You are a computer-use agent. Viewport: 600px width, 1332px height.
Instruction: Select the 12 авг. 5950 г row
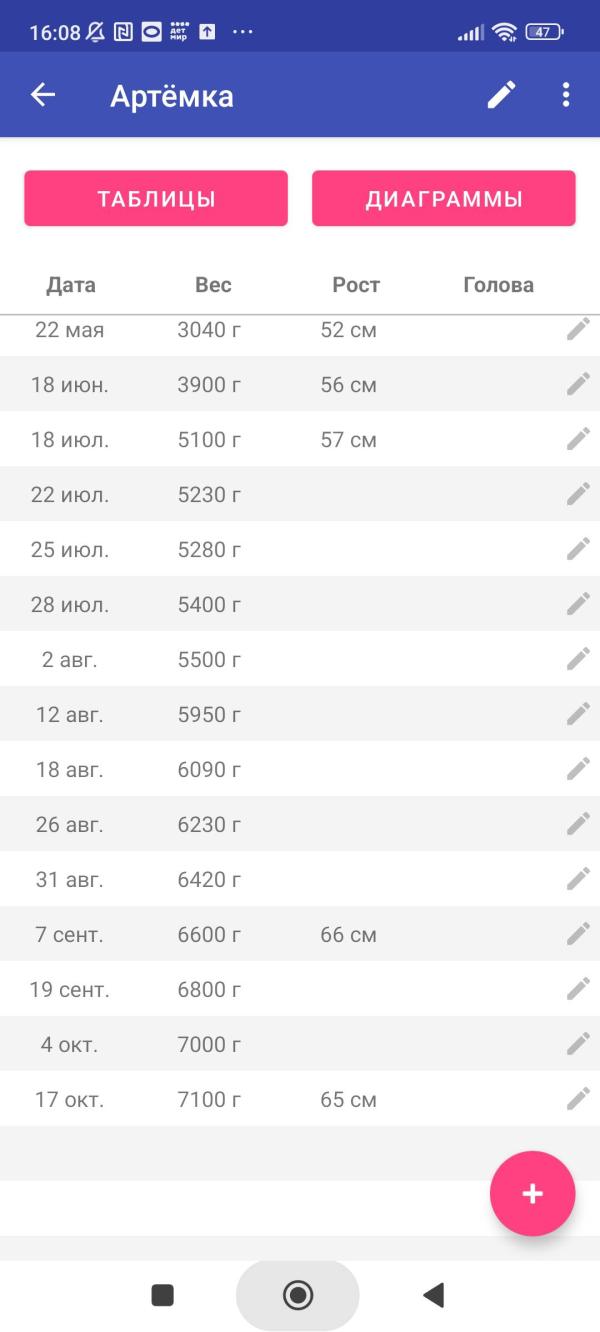[300, 714]
